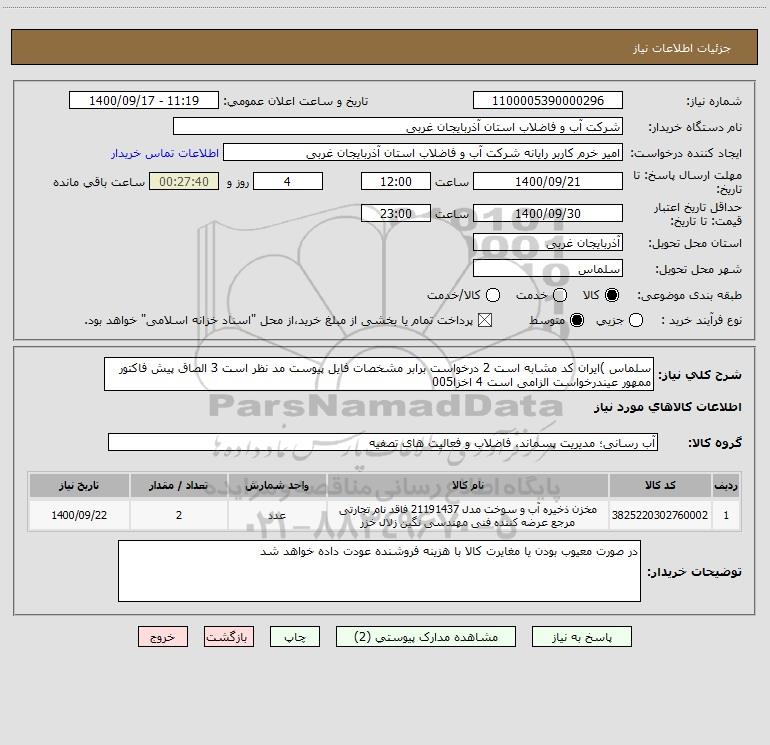Select product name cell مخزن ذخیره آب

(468, 515)
